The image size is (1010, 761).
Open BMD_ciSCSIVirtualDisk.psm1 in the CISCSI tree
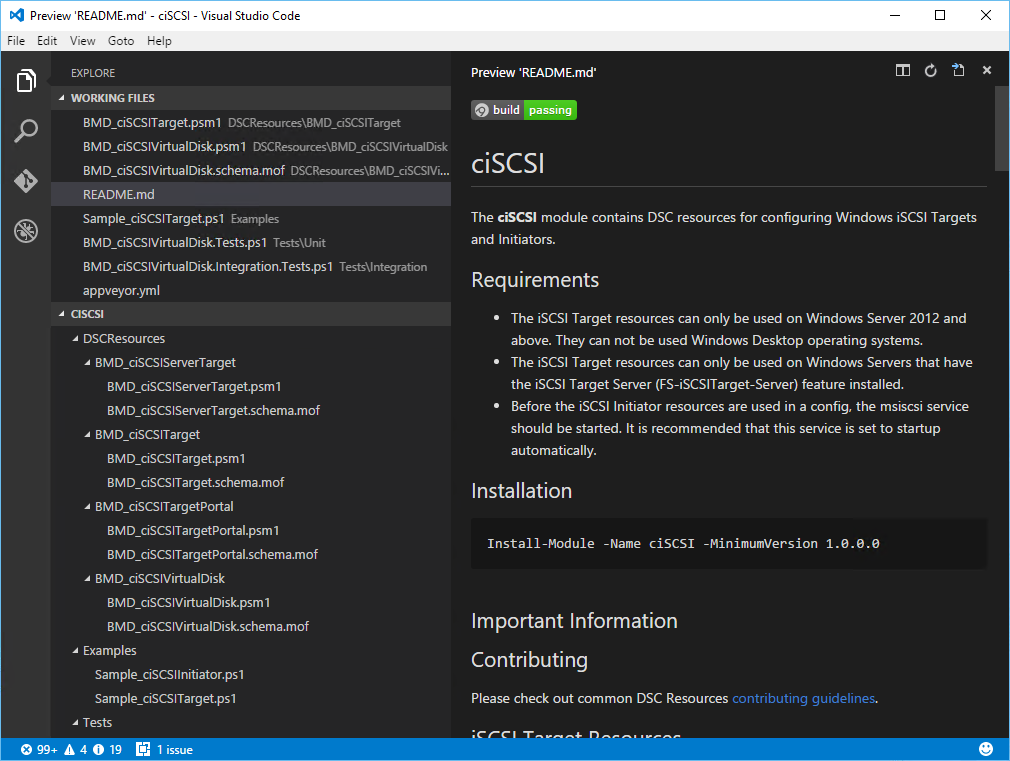click(251, 602)
